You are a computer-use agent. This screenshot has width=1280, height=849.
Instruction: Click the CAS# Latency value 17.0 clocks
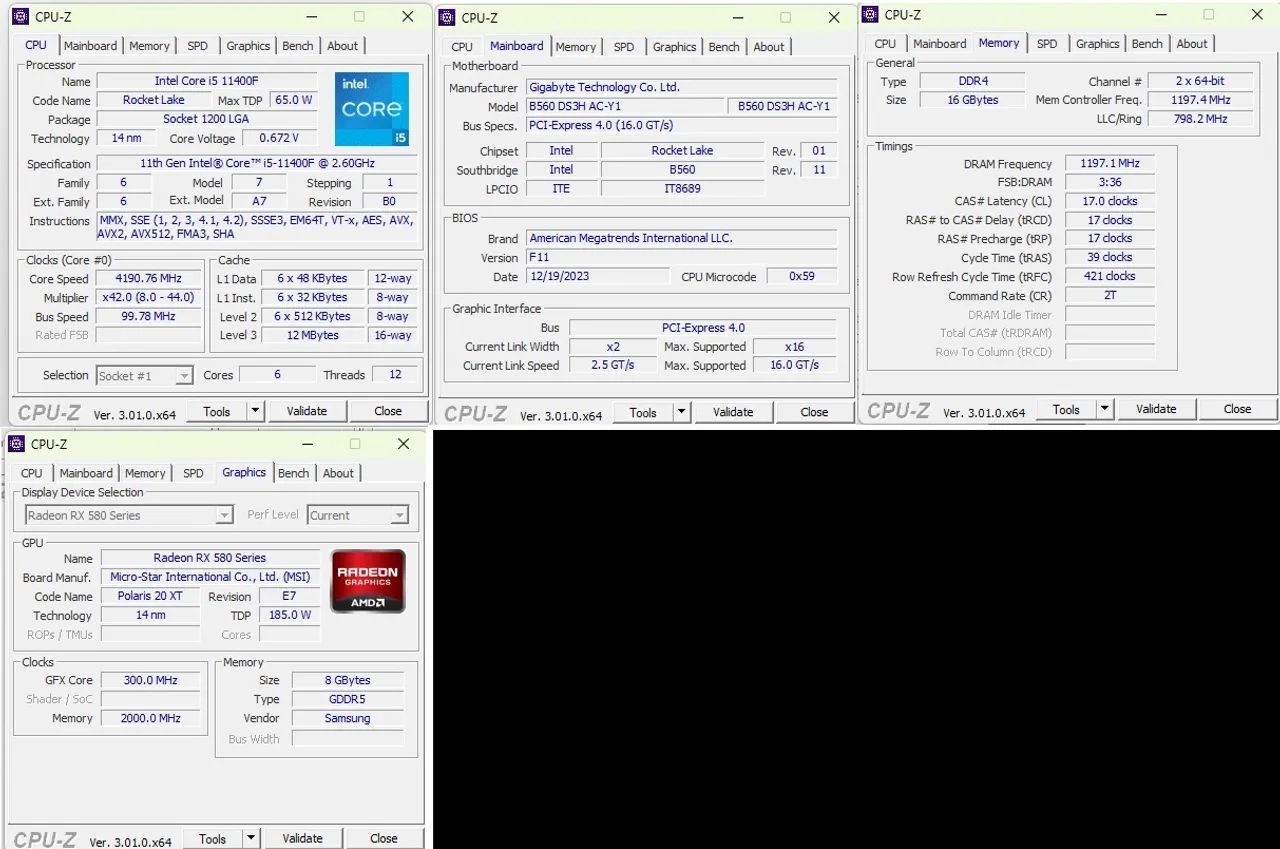pyautogui.click(x=1109, y=201)
